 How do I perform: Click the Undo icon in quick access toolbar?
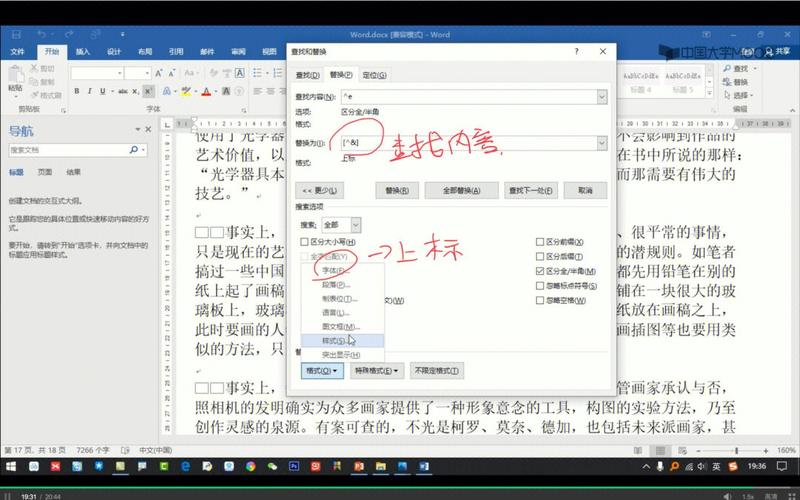click(x=42, y=35)
